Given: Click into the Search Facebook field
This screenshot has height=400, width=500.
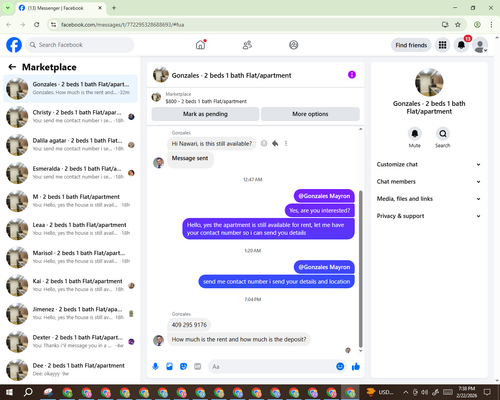Looking at the screenshot, I should point(80,45).
